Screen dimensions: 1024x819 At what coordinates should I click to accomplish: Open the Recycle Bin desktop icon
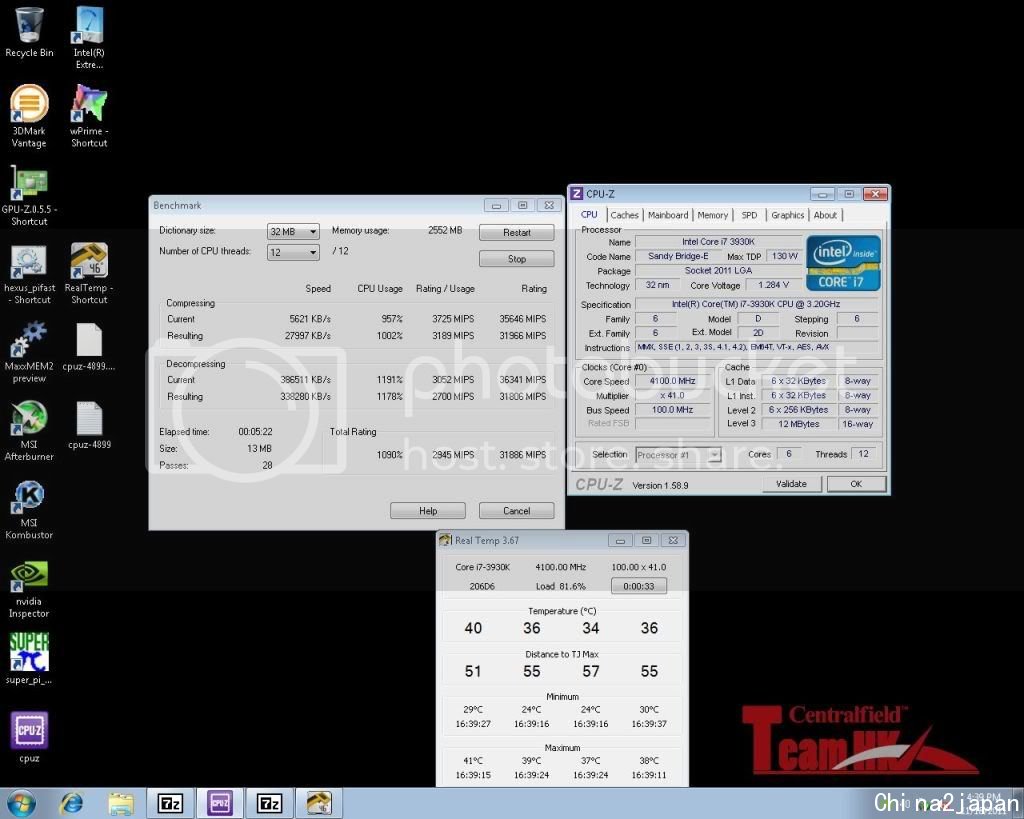(29, 33)
